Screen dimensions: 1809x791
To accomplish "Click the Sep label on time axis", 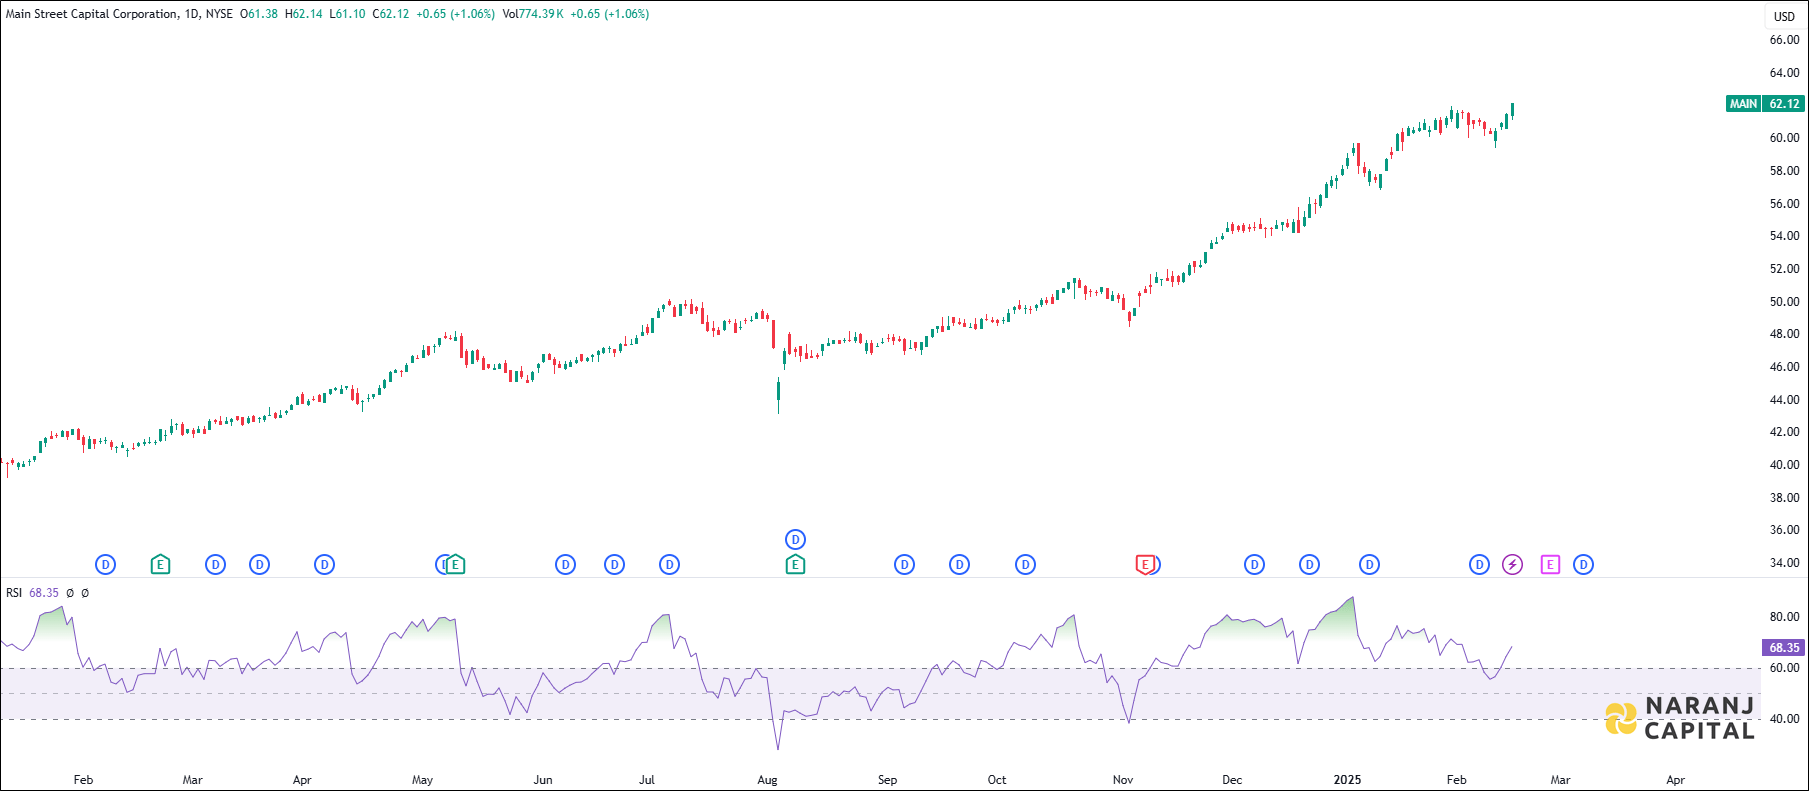I will click(887, 780).
